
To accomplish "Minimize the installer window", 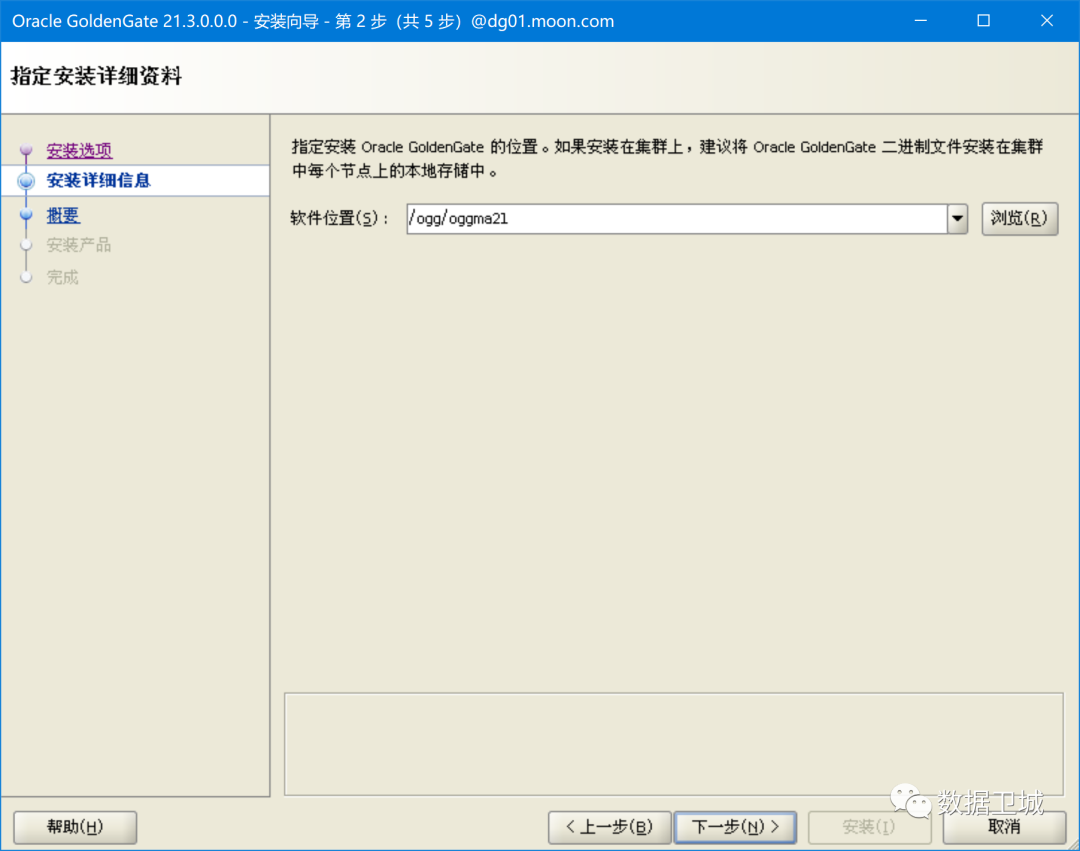I will pos(921,21).
